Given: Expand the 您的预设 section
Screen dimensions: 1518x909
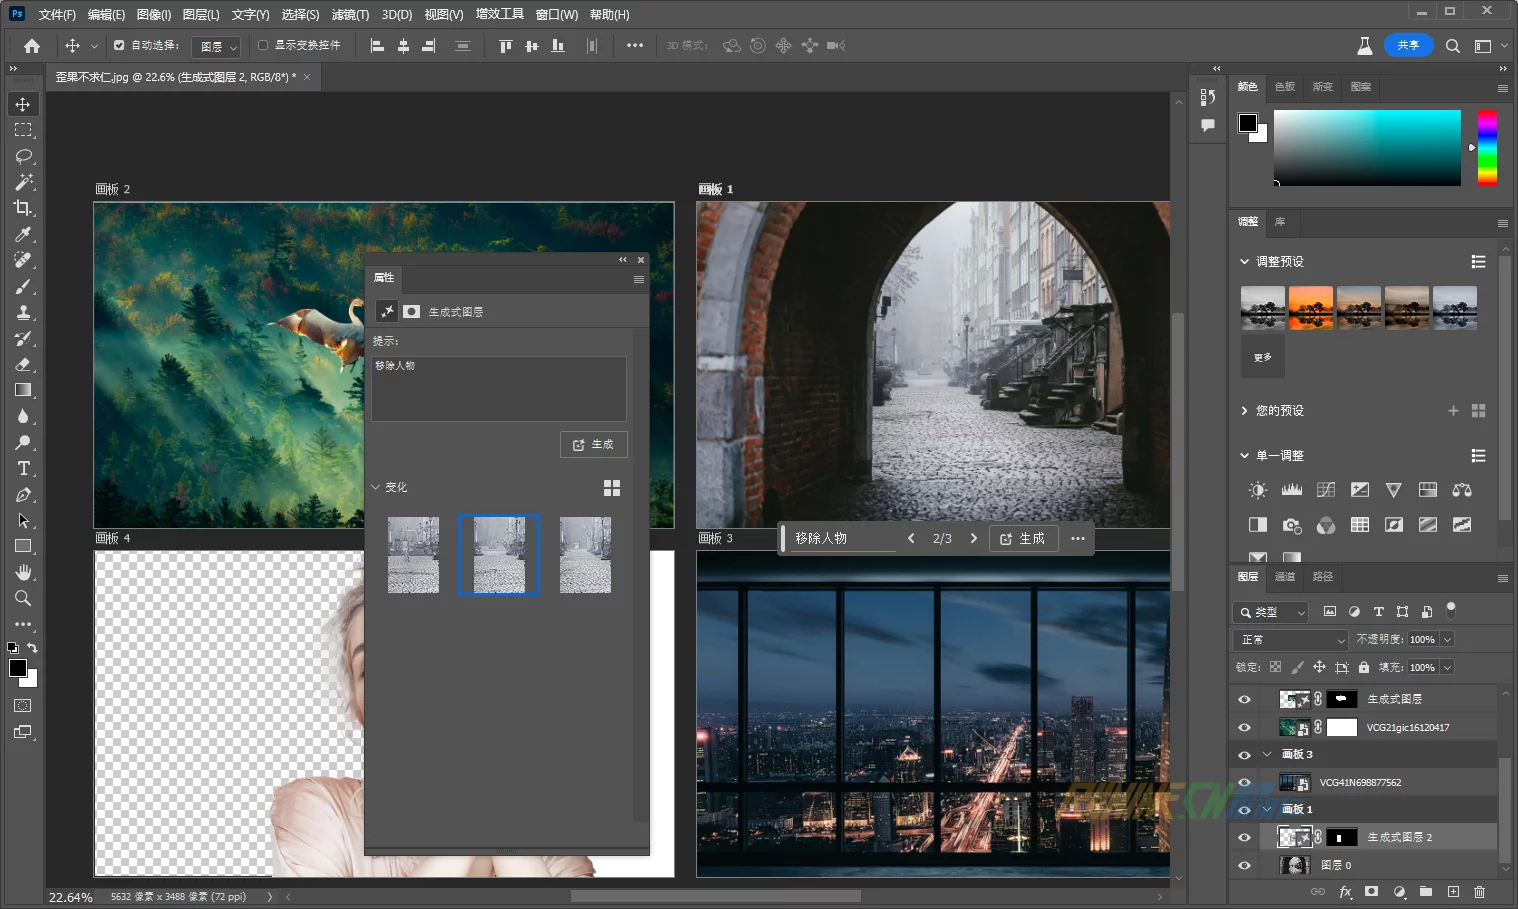Looking at the screenshot, I should click(x=1245, y=411).
